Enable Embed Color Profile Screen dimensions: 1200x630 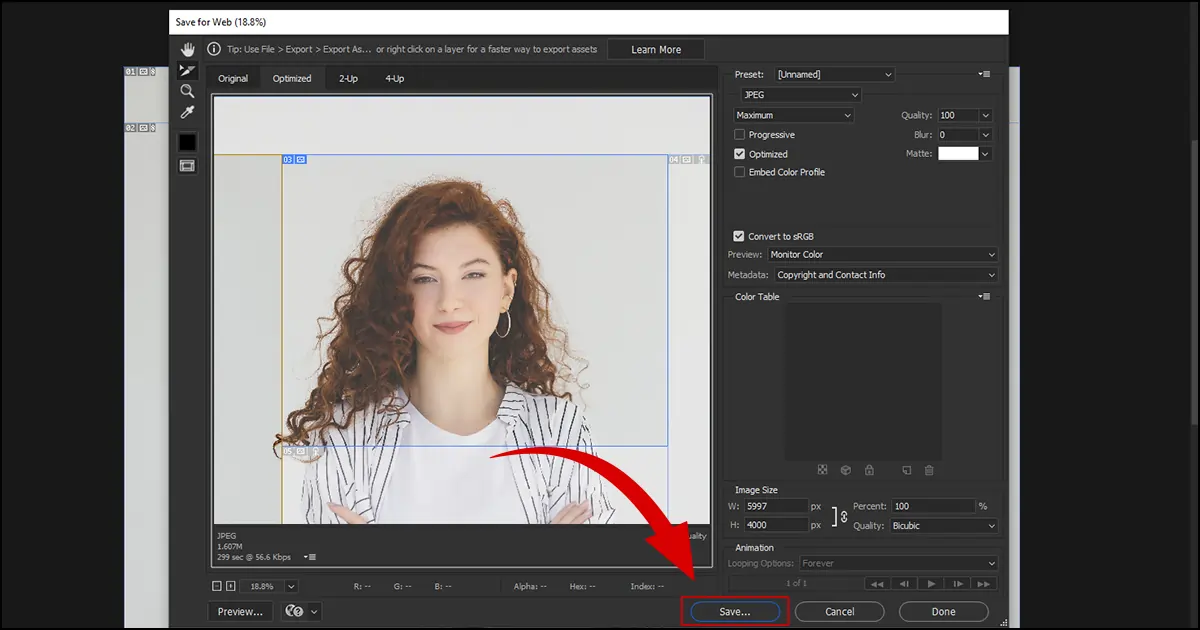pos(739,171)
